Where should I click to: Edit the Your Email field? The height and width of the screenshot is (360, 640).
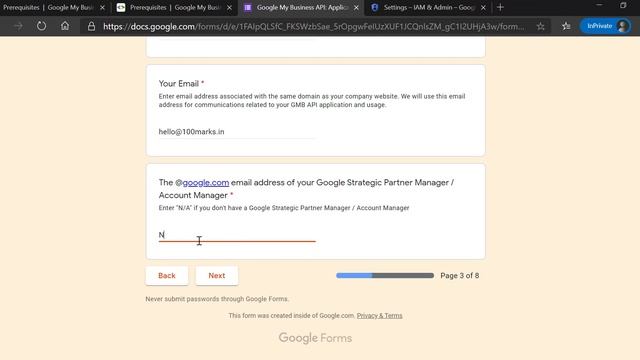click(237, 131)
